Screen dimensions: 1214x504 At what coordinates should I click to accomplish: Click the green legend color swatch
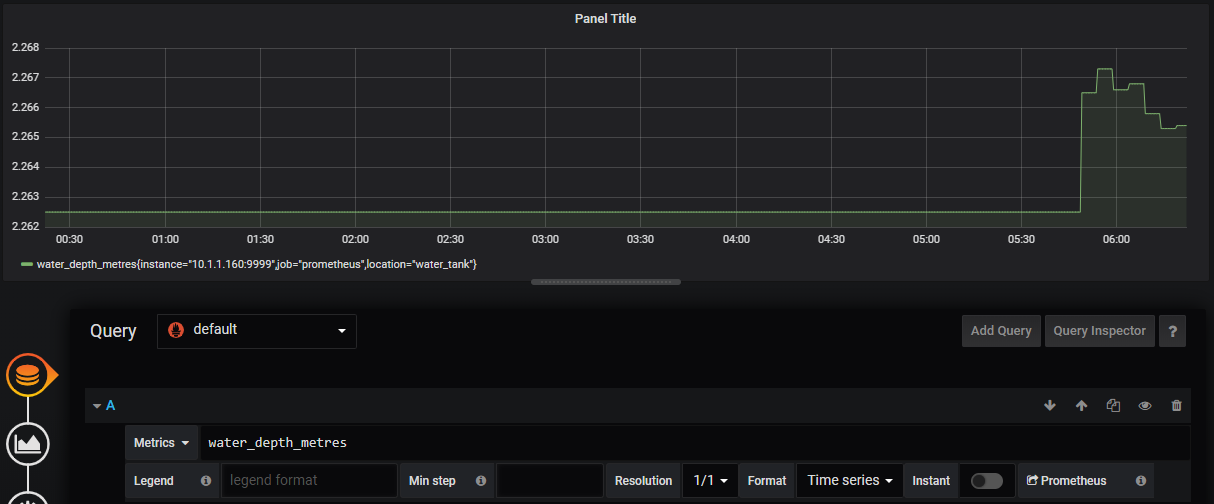pos(26,264)
